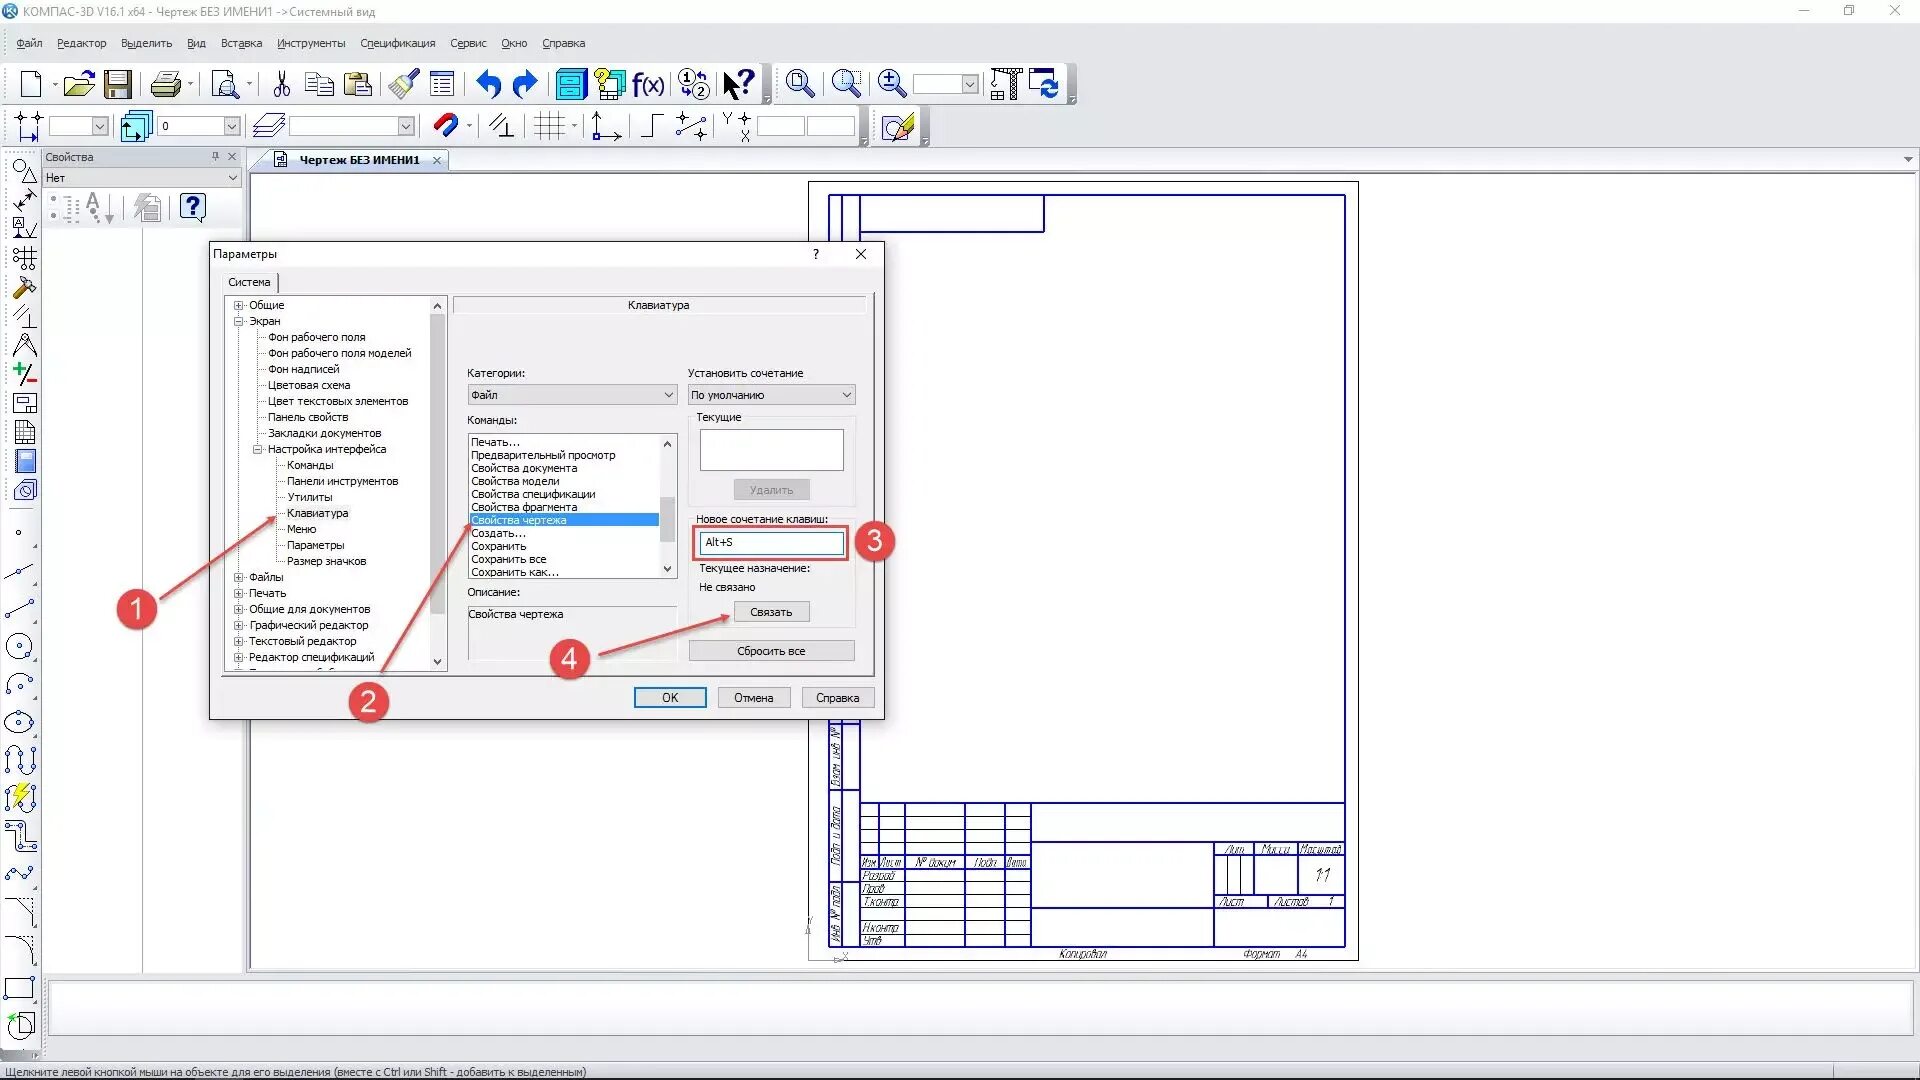This screenshot has width=1920, height=1080.
Task: Select Клавиатура in the settings tree
Action: (317, 513)
